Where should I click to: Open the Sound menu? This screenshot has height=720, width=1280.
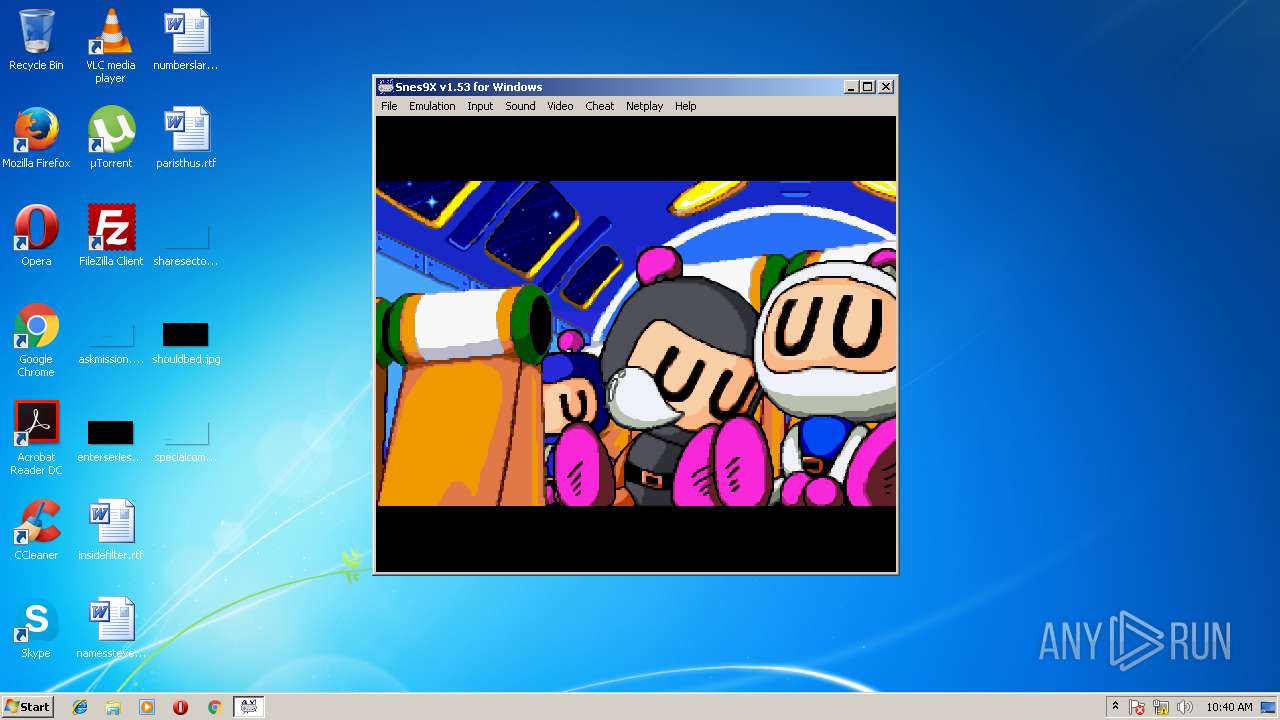[x=520, y=106]
